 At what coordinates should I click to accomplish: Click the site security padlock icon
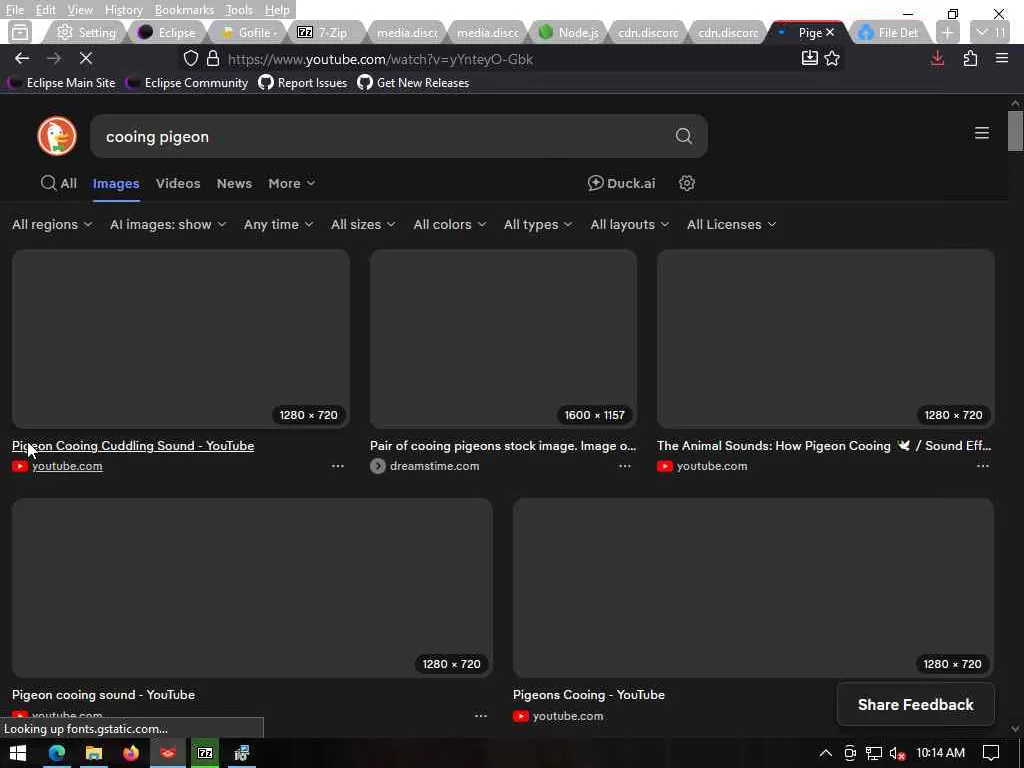213,59
